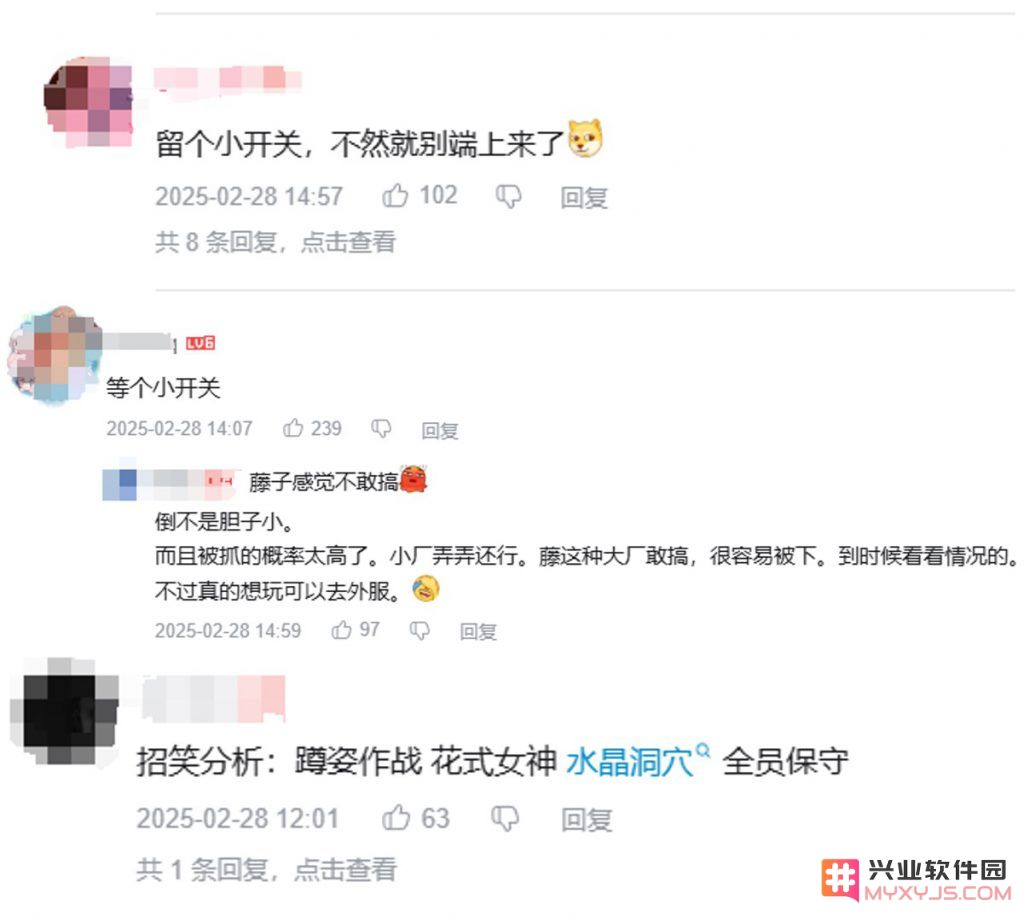
Task: Like the 招笑分析 comment with 63 likes
Action: point(396,818)
